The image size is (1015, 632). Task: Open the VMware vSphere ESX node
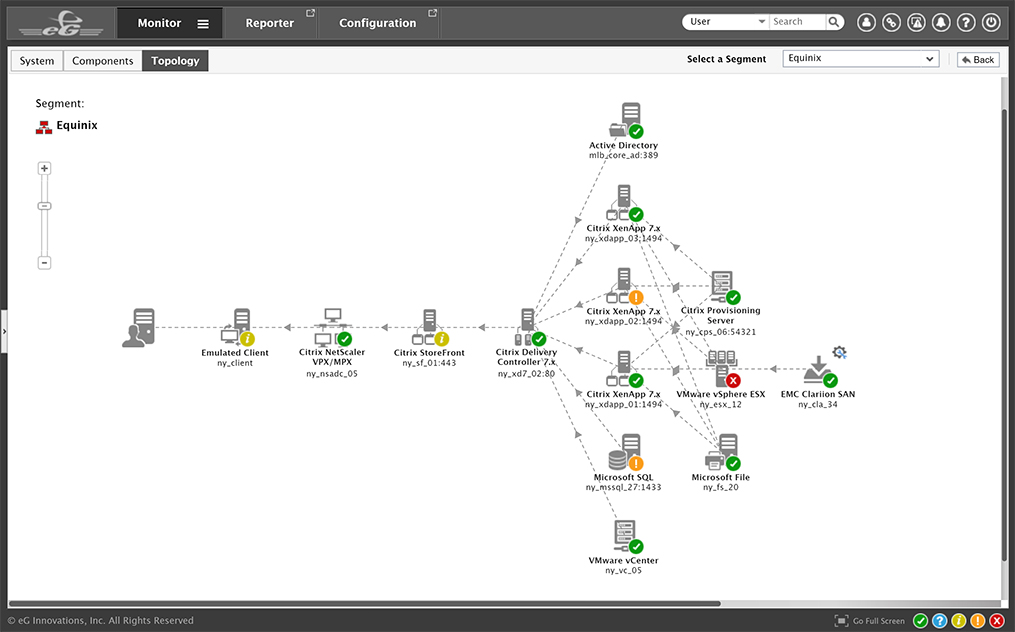click(x=722, y=369)
